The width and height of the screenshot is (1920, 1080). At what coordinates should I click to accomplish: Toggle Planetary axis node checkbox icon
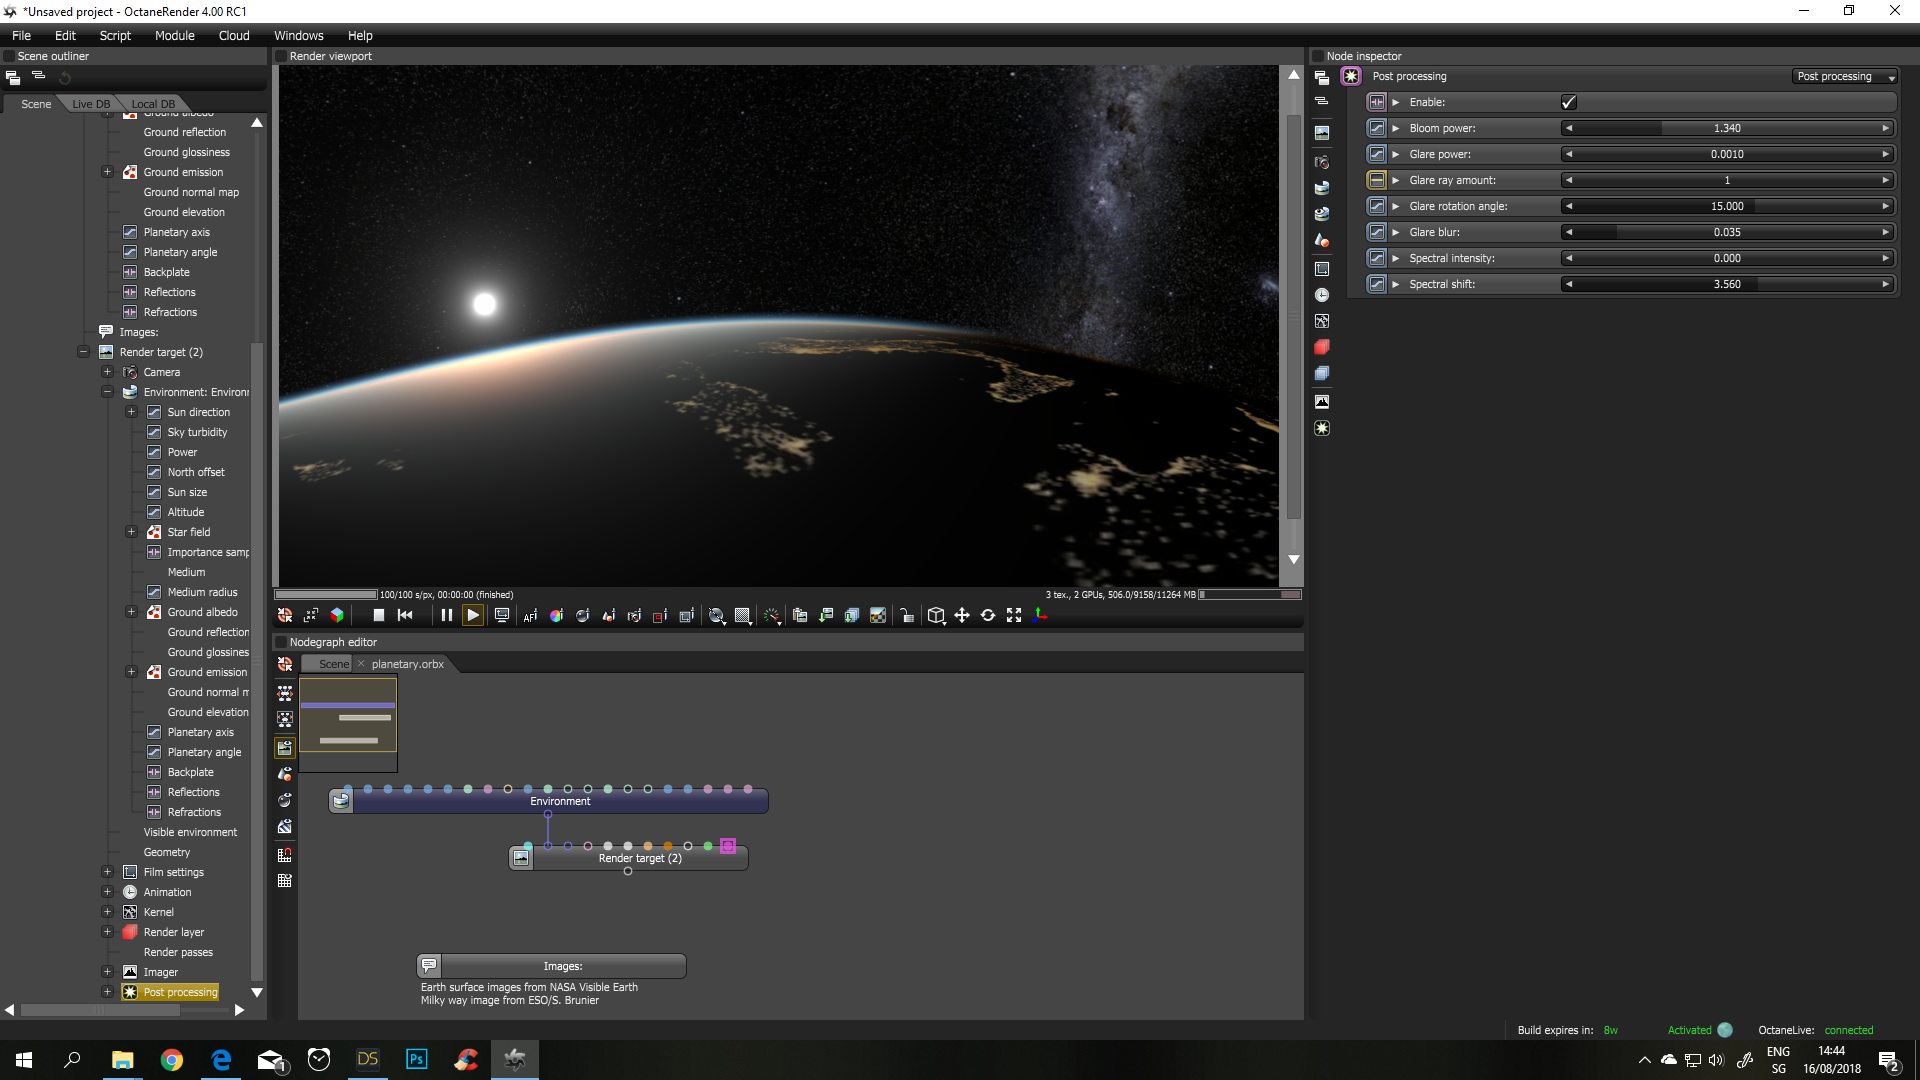(130, 232)
